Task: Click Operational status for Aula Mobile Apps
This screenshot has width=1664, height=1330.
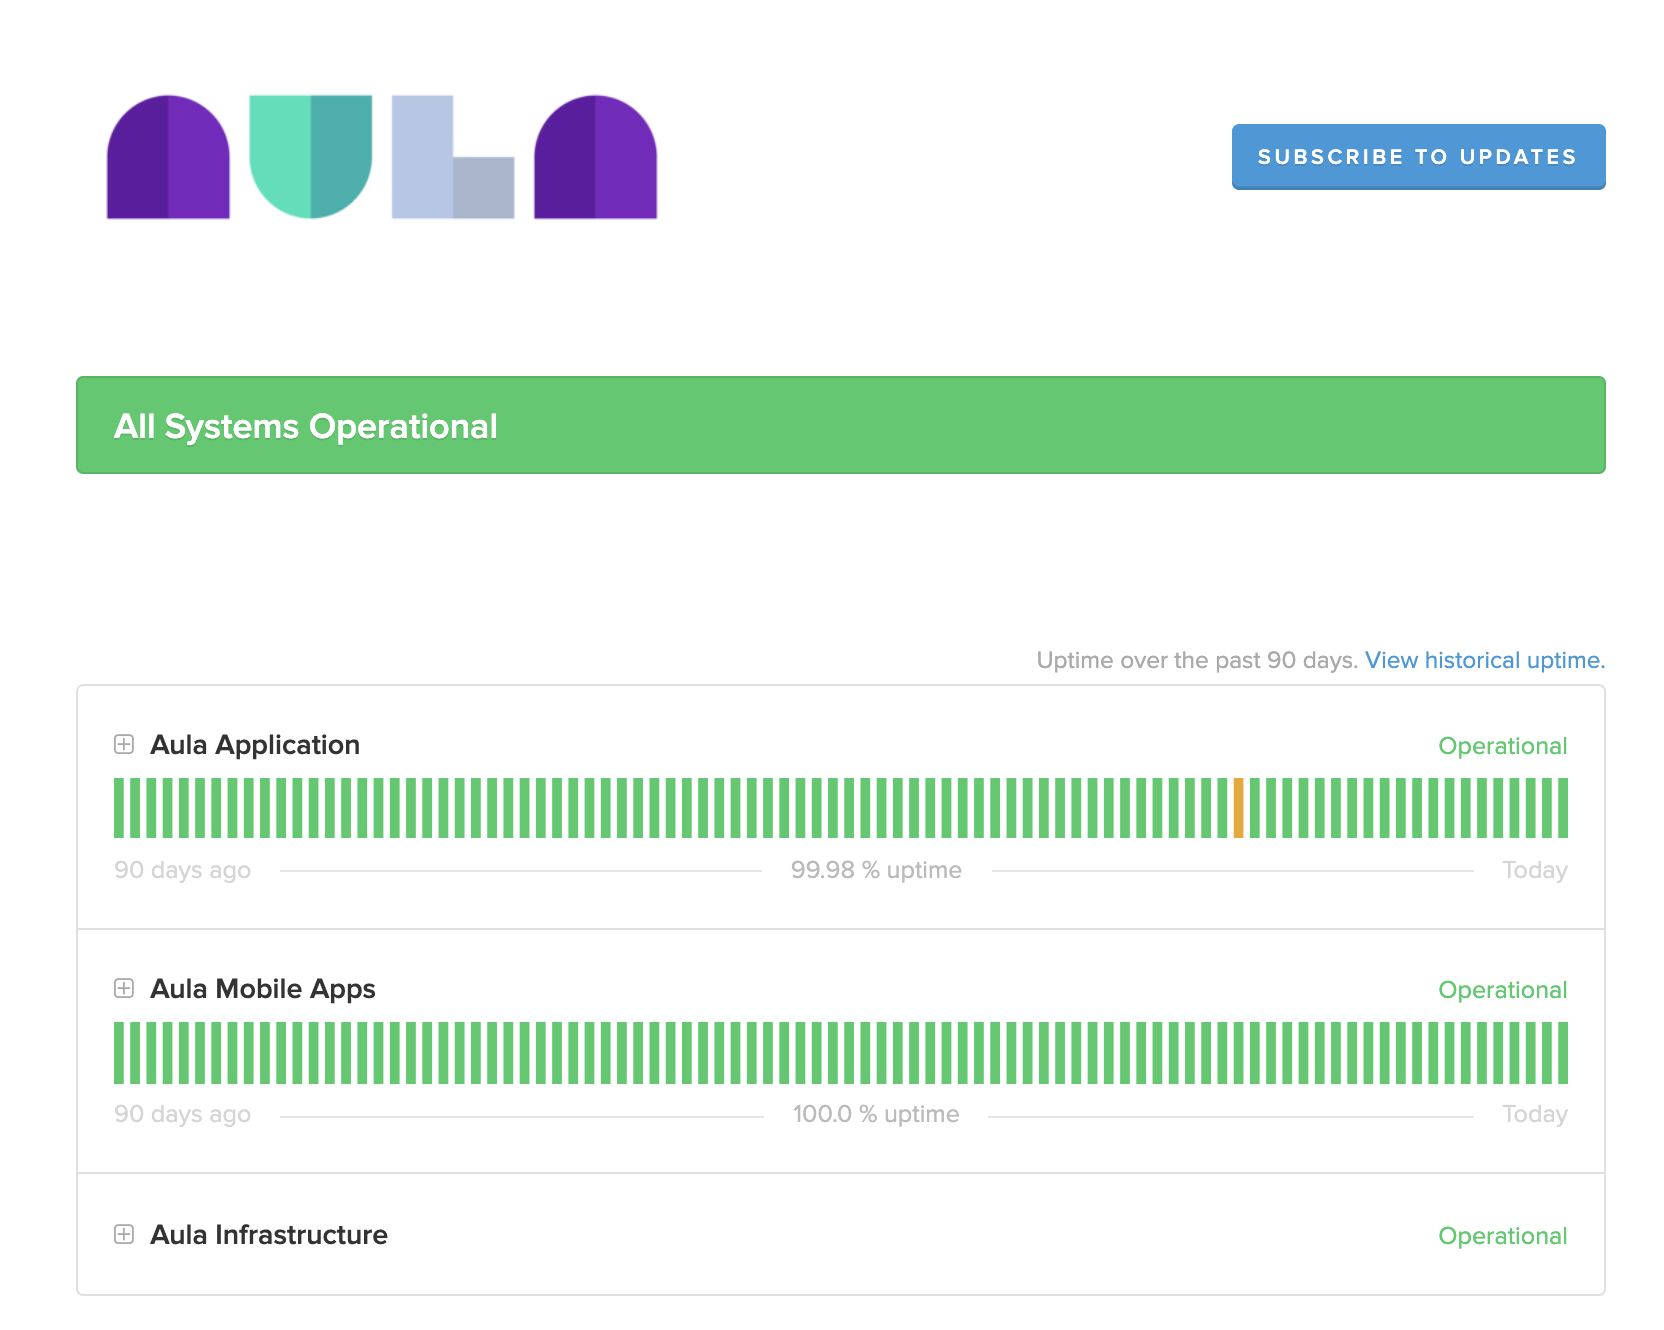Action: point(1503,990)
